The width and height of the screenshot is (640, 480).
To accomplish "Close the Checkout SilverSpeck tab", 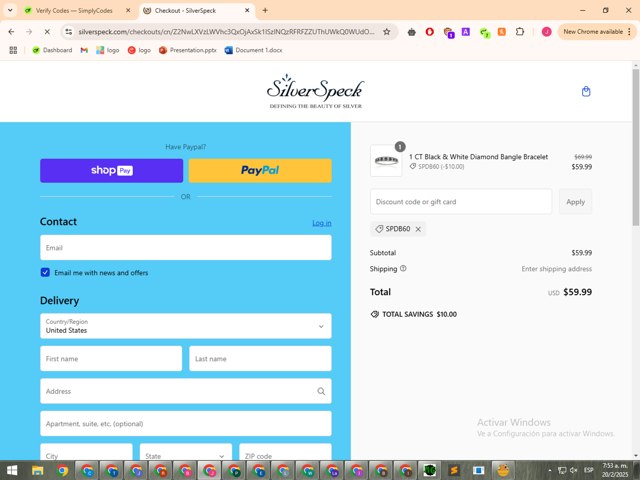I will click(x=247, y=10).
